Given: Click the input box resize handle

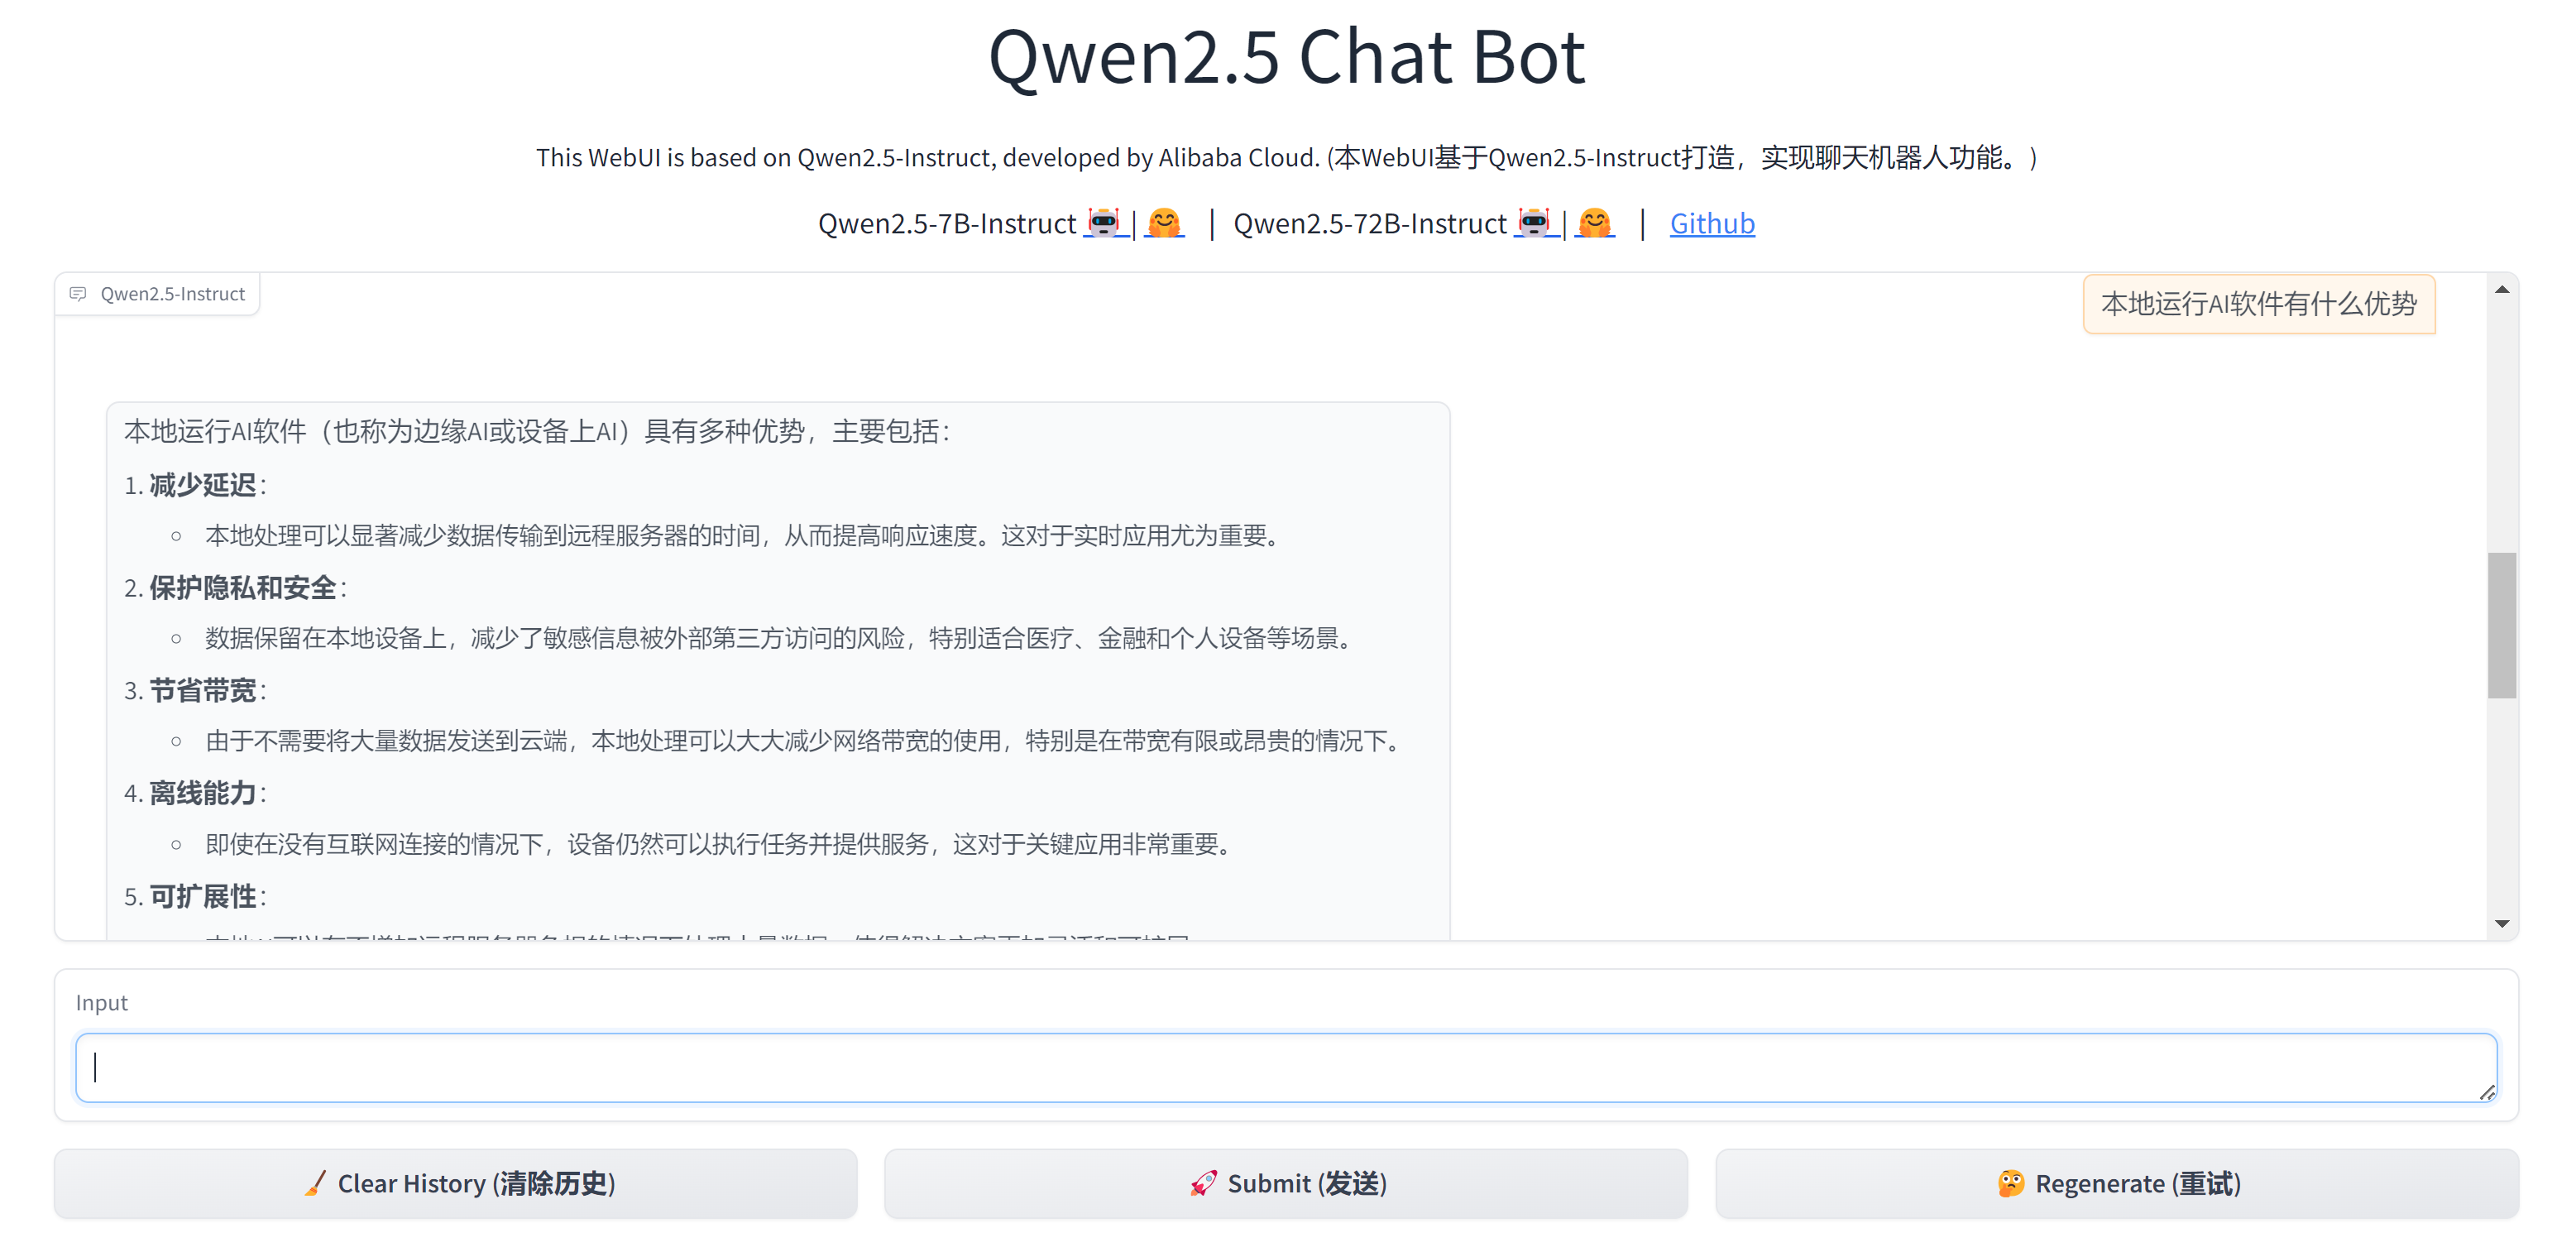Looking at the screenshot, I should (x=2487, y=1092).
